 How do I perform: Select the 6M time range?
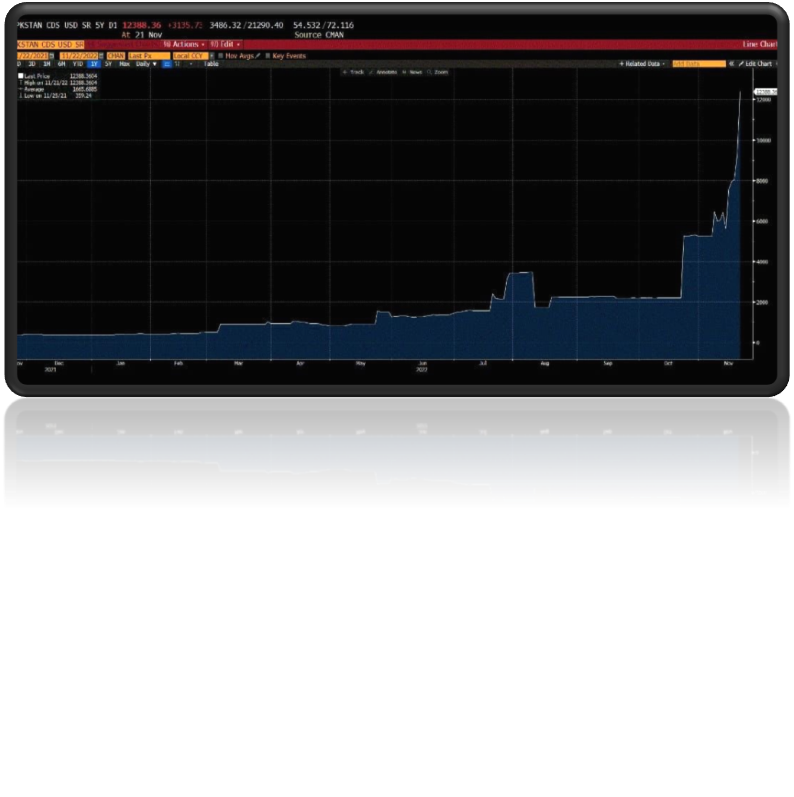[x=62, y=64]
